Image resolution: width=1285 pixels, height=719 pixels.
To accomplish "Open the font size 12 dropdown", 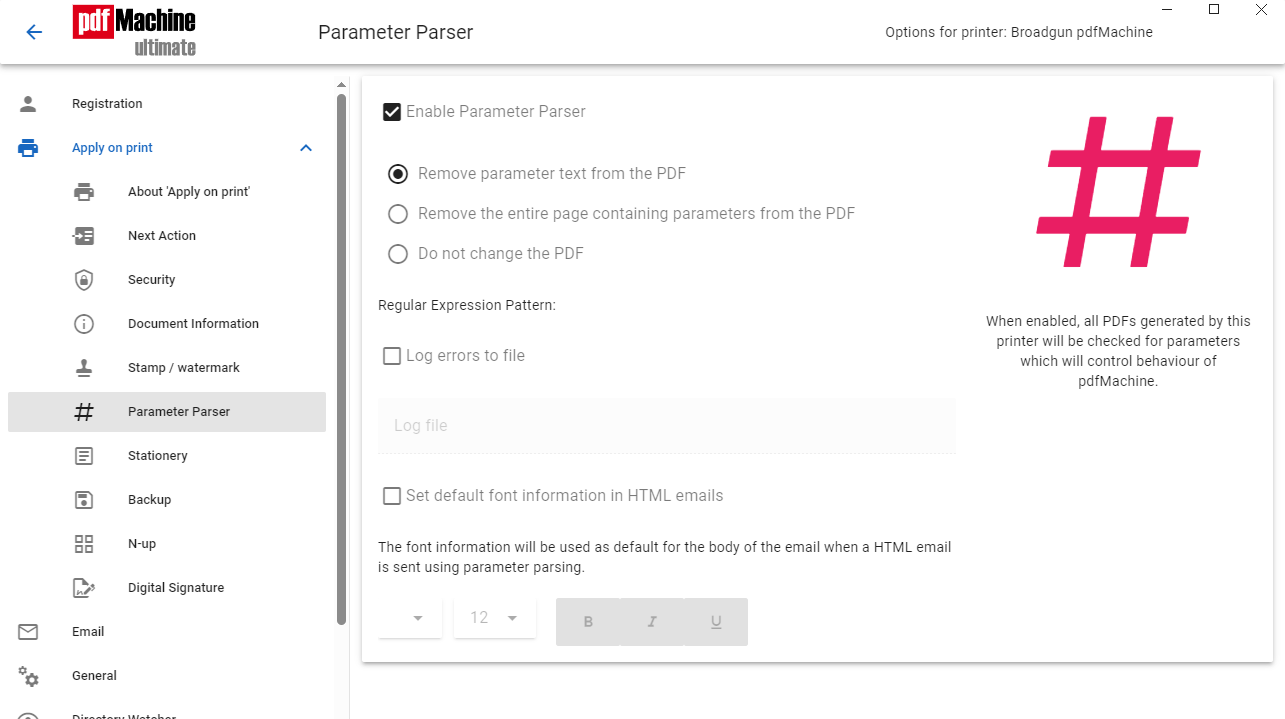I will click(x=495, y=619).
